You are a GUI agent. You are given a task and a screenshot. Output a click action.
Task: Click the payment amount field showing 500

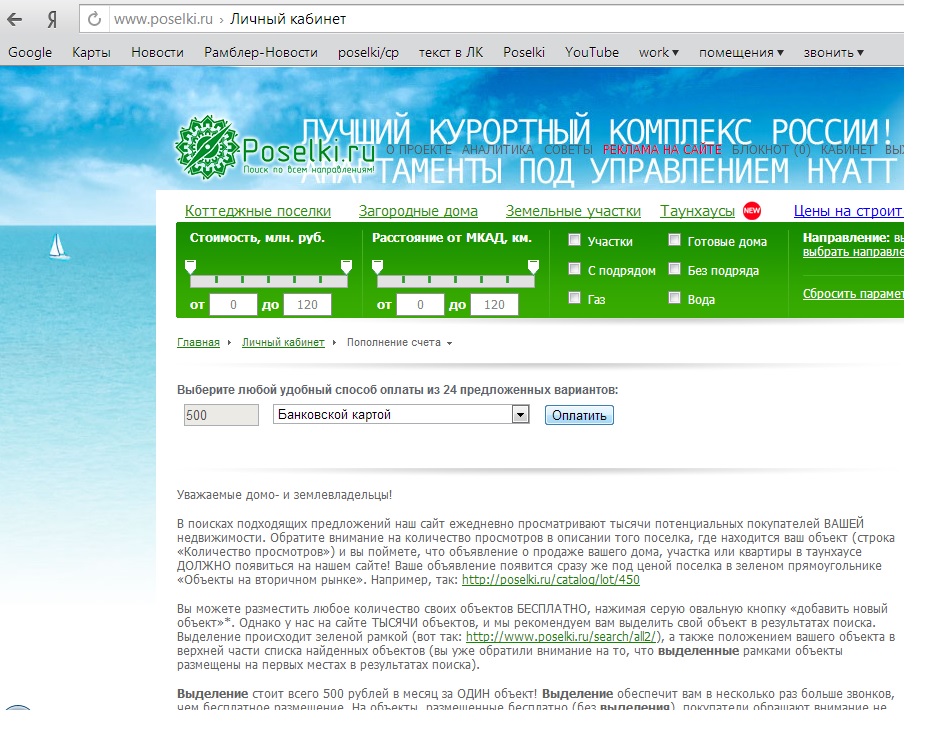221,415
